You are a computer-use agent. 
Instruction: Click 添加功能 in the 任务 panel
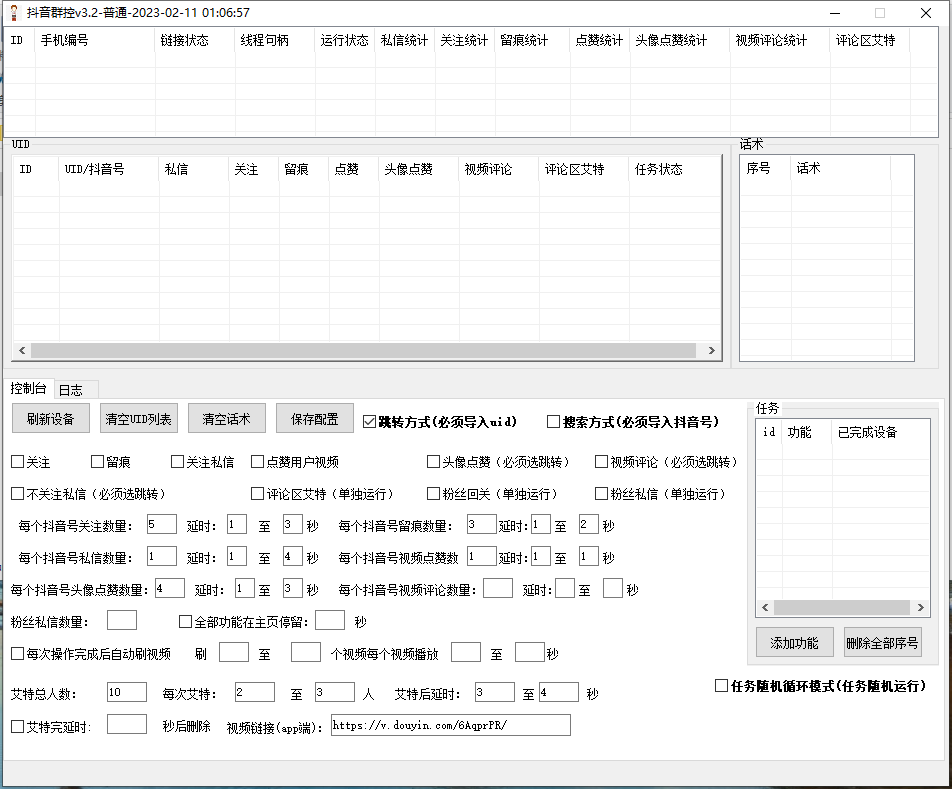[794, 643]
